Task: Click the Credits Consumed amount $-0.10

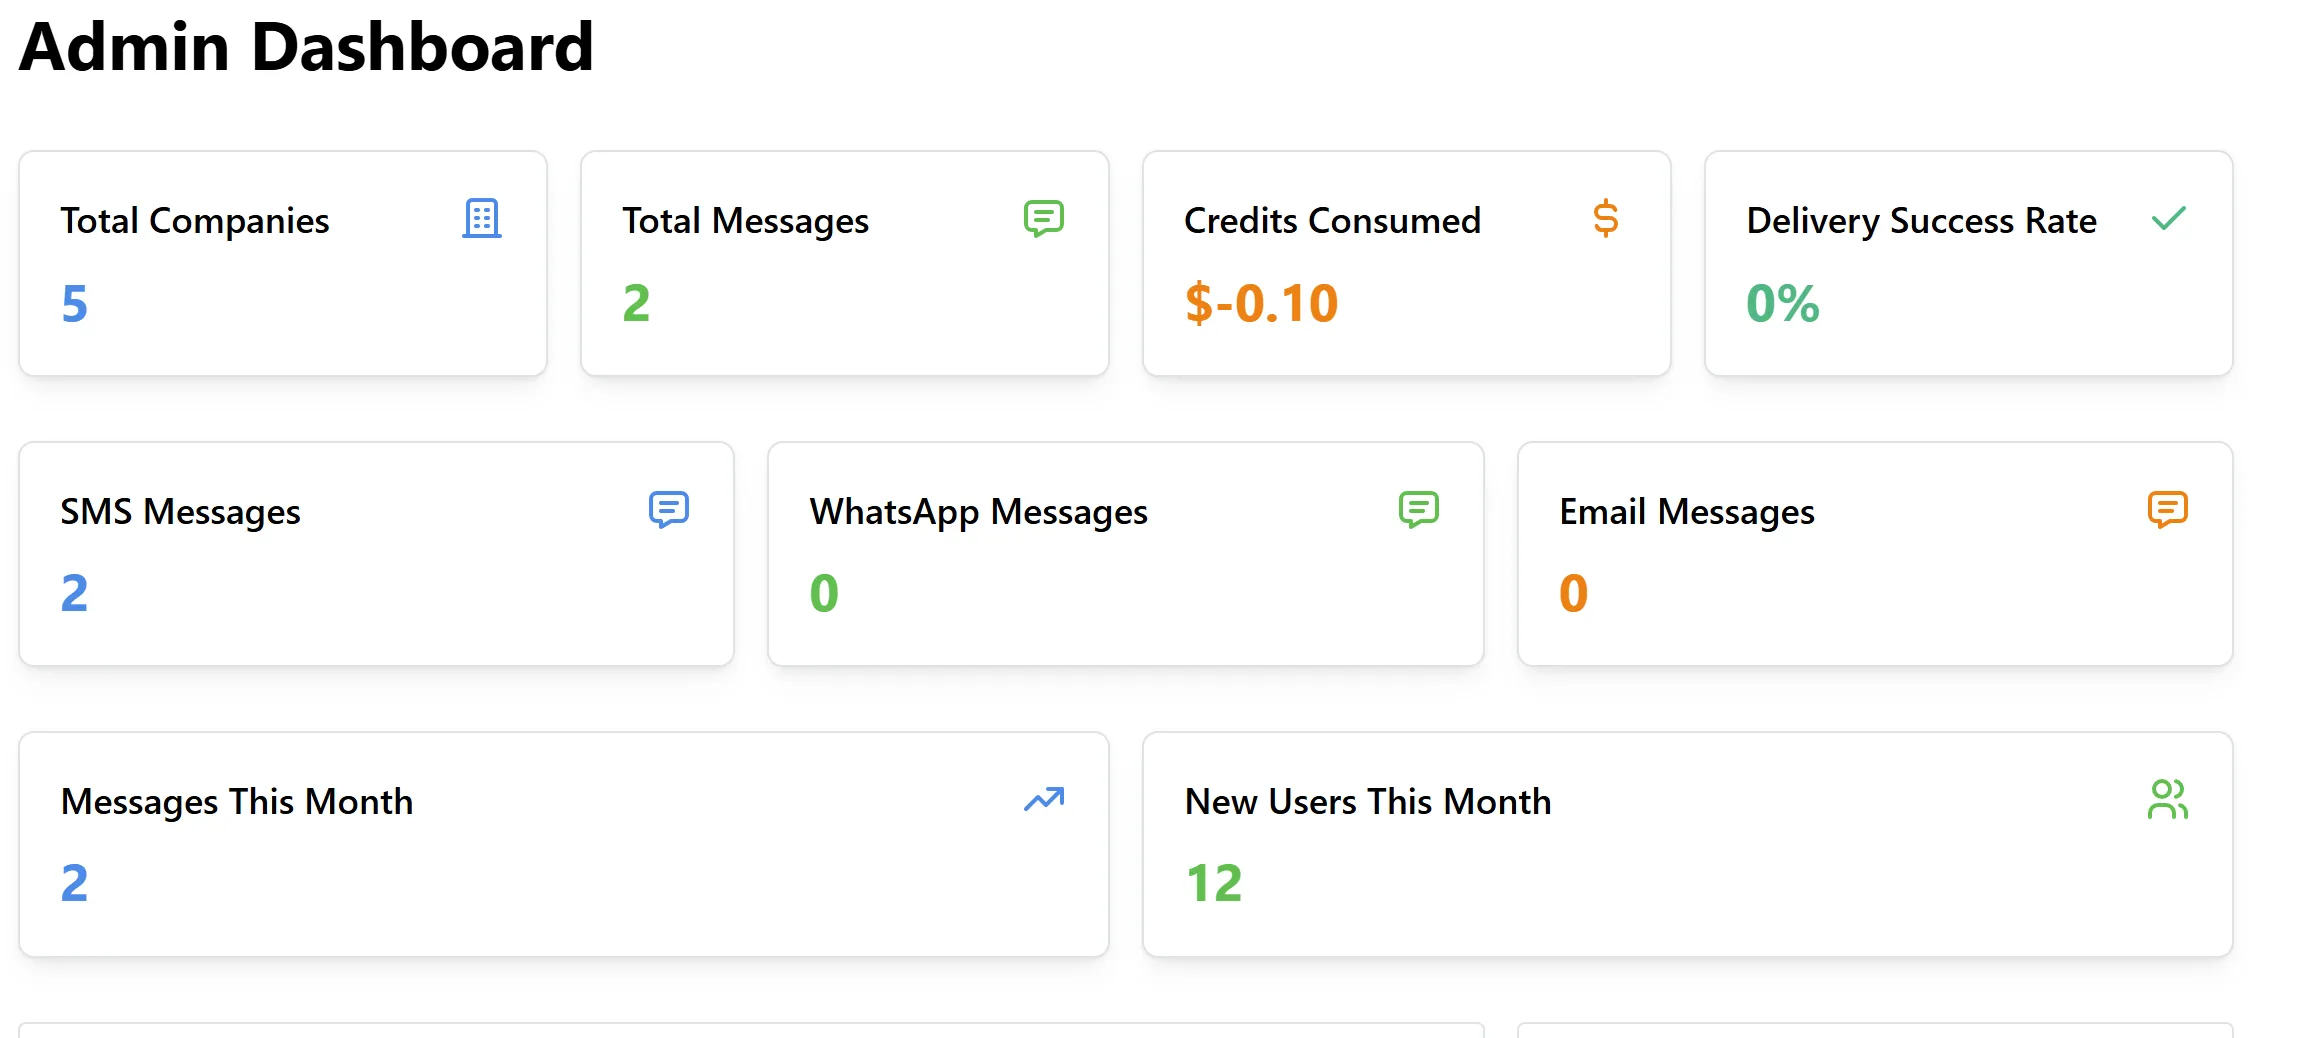Action: pos(1261,303)
